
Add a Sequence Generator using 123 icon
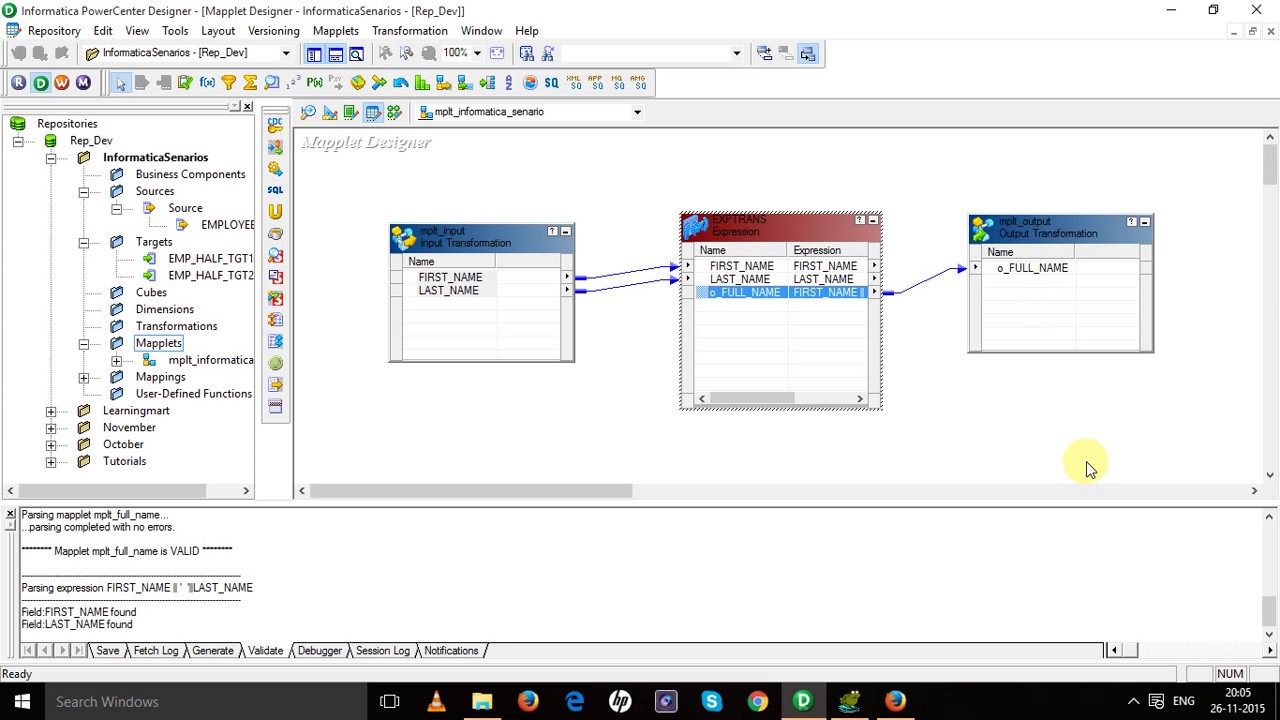tap(293, 83)
